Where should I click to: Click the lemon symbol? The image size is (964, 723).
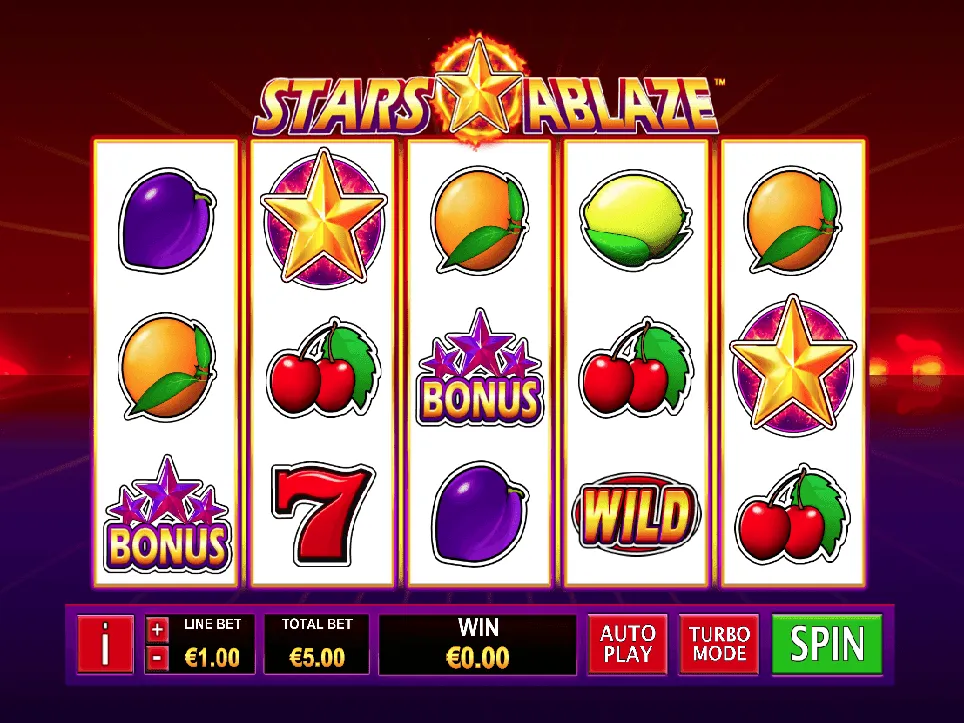pyautogui.click(x=634, y=219)
